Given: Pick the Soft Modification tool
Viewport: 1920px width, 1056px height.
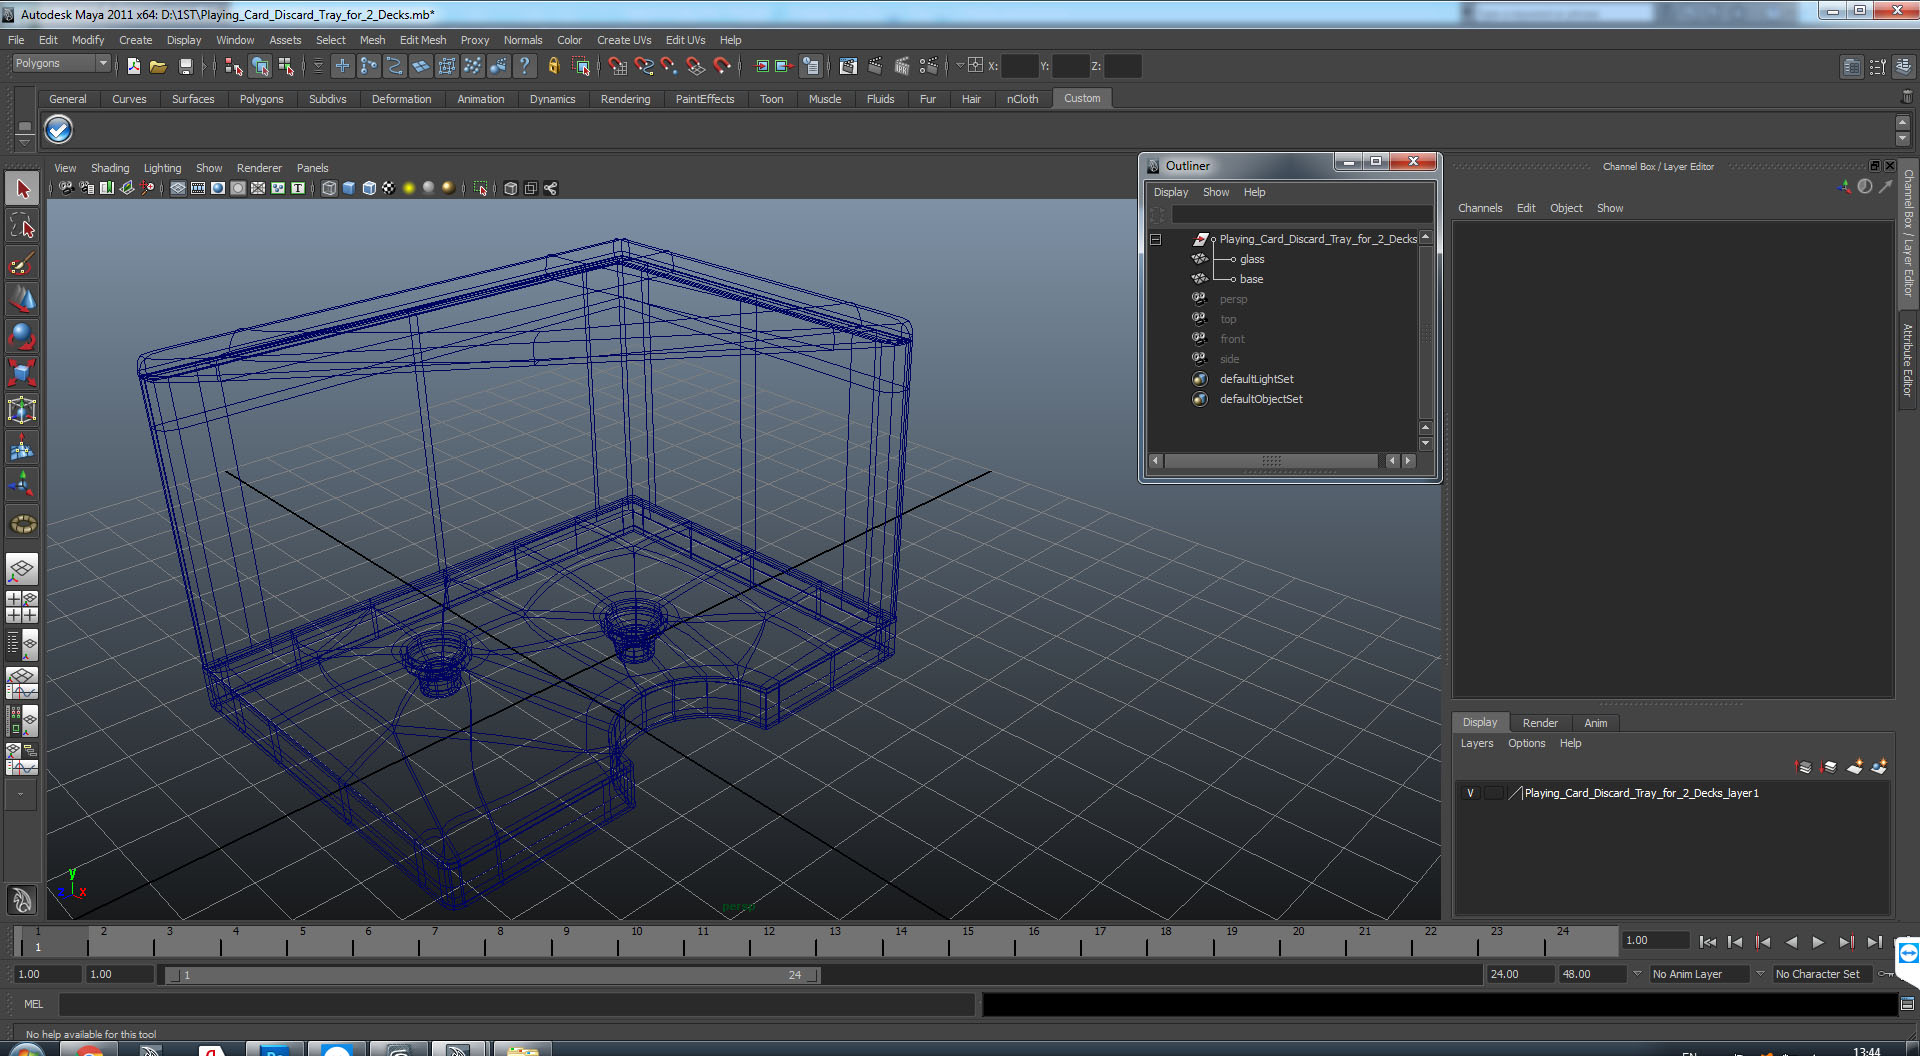Looking at the screenshot, I should point(22,448).
